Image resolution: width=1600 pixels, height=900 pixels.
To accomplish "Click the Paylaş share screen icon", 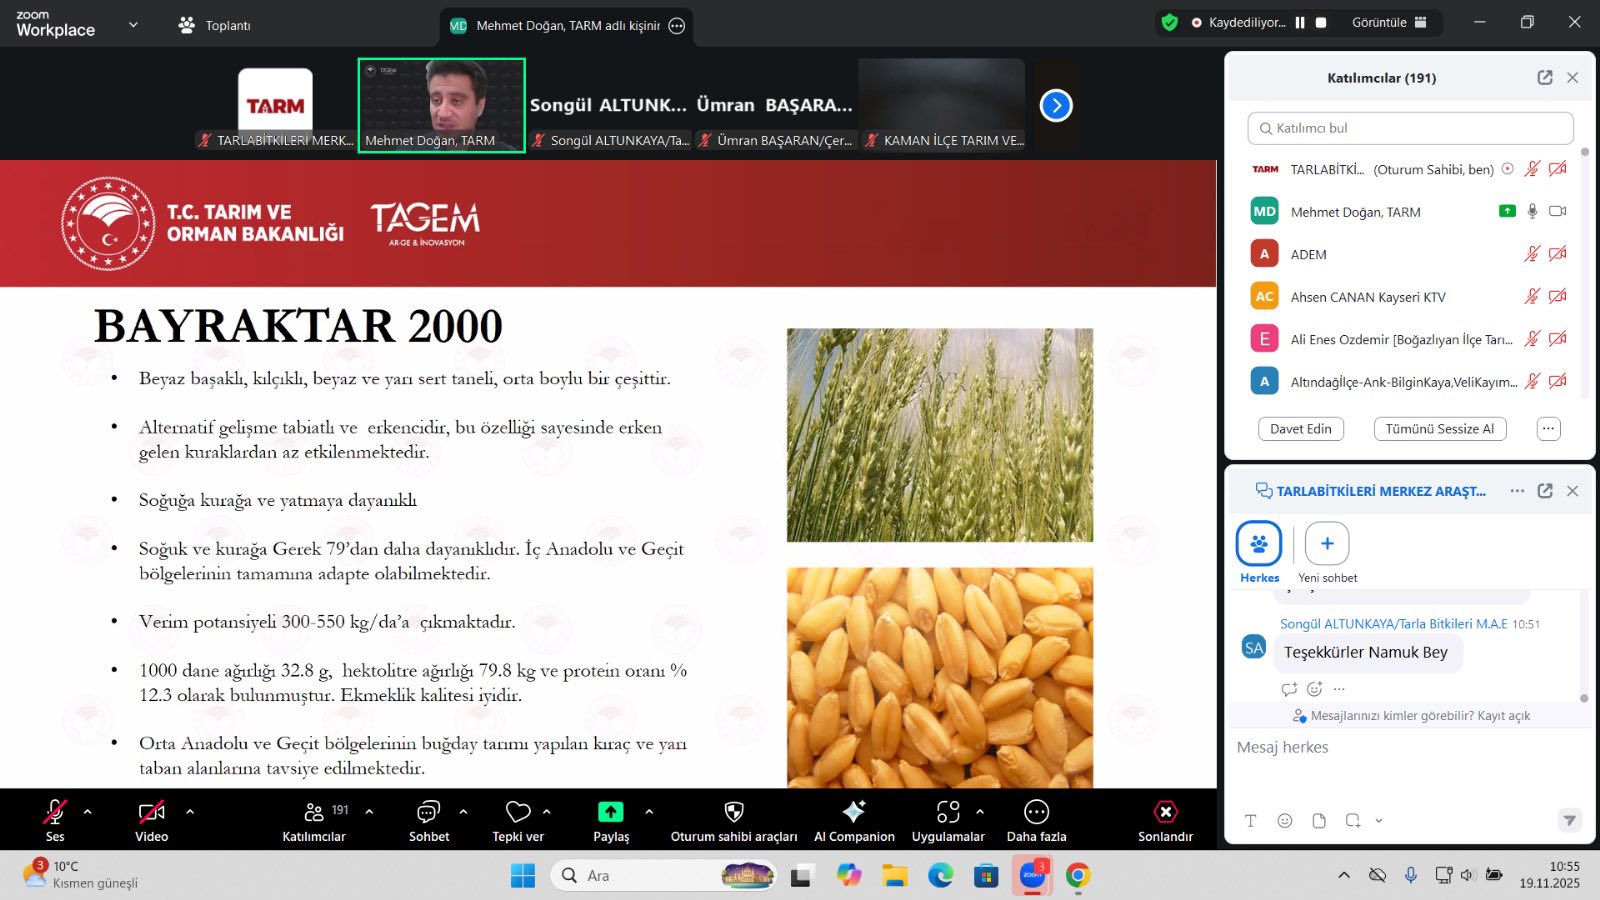I will 610,812.
